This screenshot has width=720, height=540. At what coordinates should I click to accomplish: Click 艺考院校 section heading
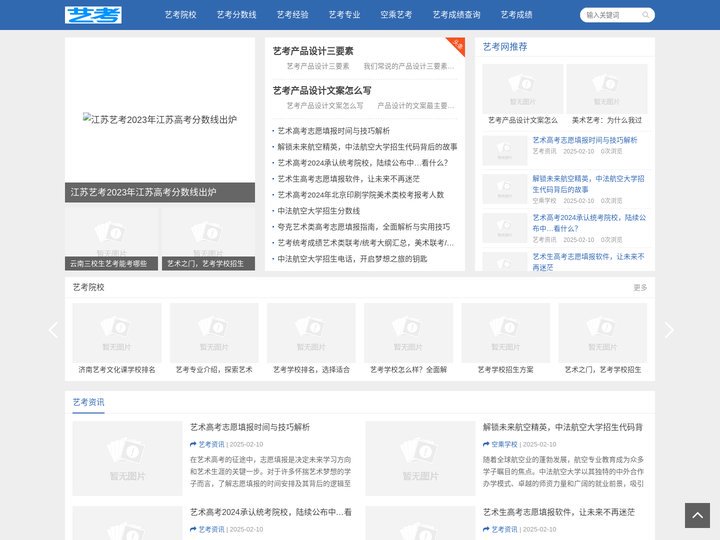pyautogui.click(x=89, y=287)
